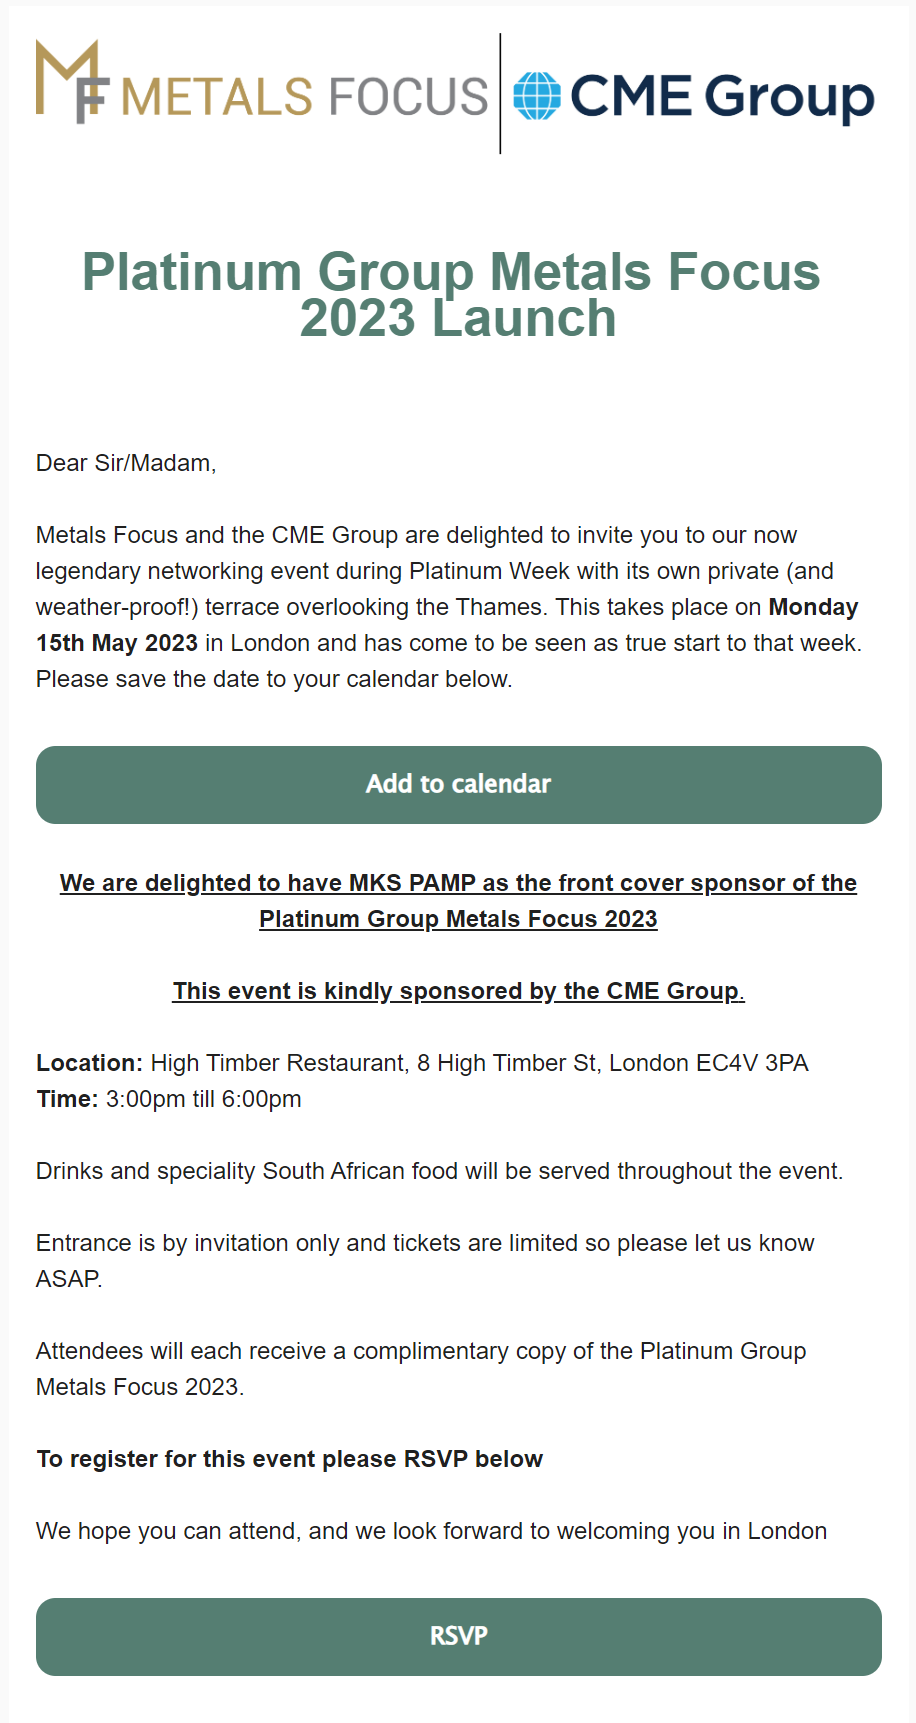916x1723 pixels.
Task: Click the vertical divider between the logos
Action: pyautogui.click(x=500, y=93)
